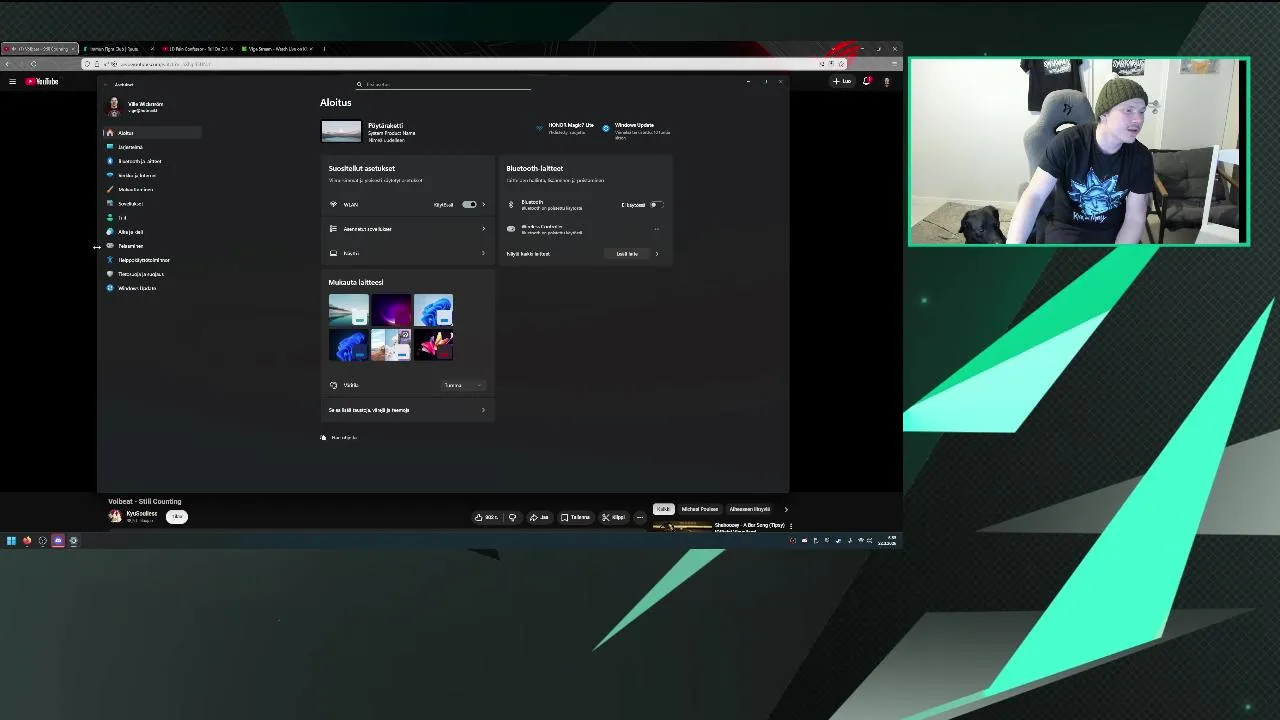Select Aloitus home icon in Settings sidebar

point(110,133)
